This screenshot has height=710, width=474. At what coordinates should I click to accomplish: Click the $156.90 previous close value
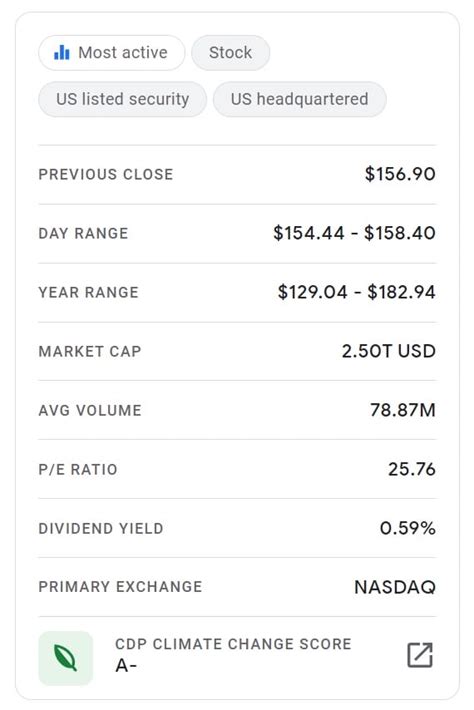click(x=400, y=174)
